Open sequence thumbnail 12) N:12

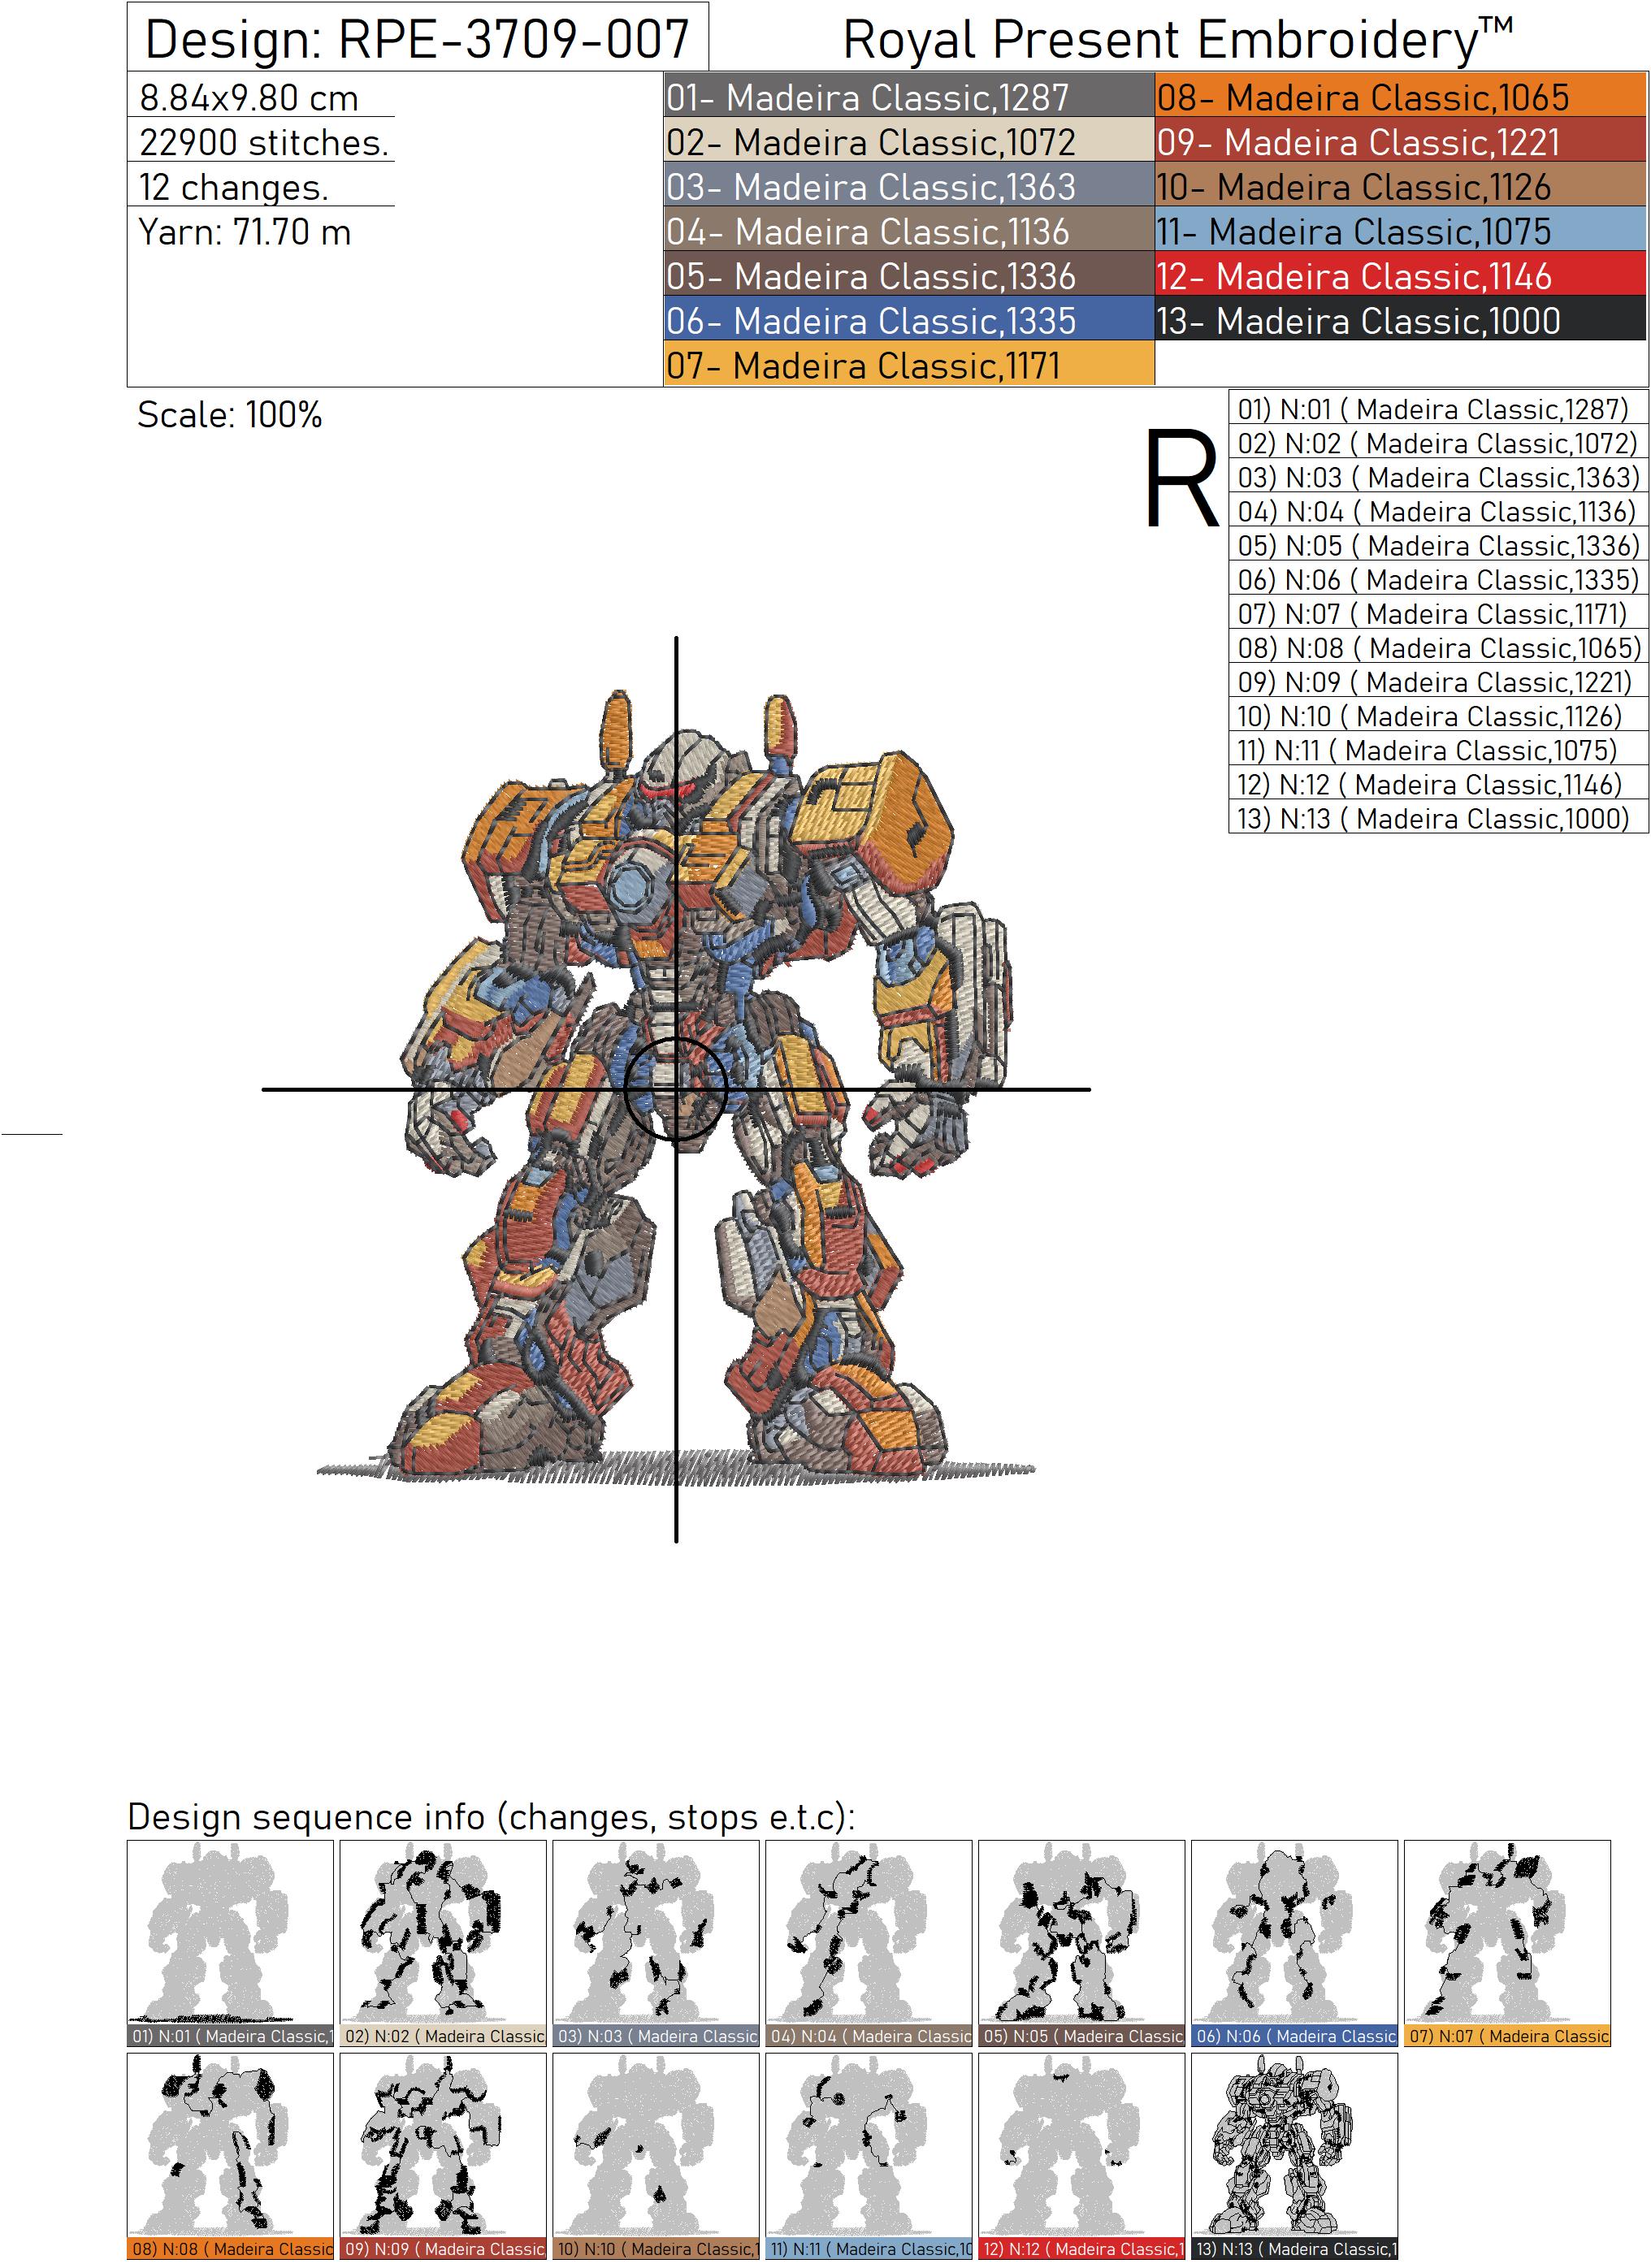tap(1082, 2156)
